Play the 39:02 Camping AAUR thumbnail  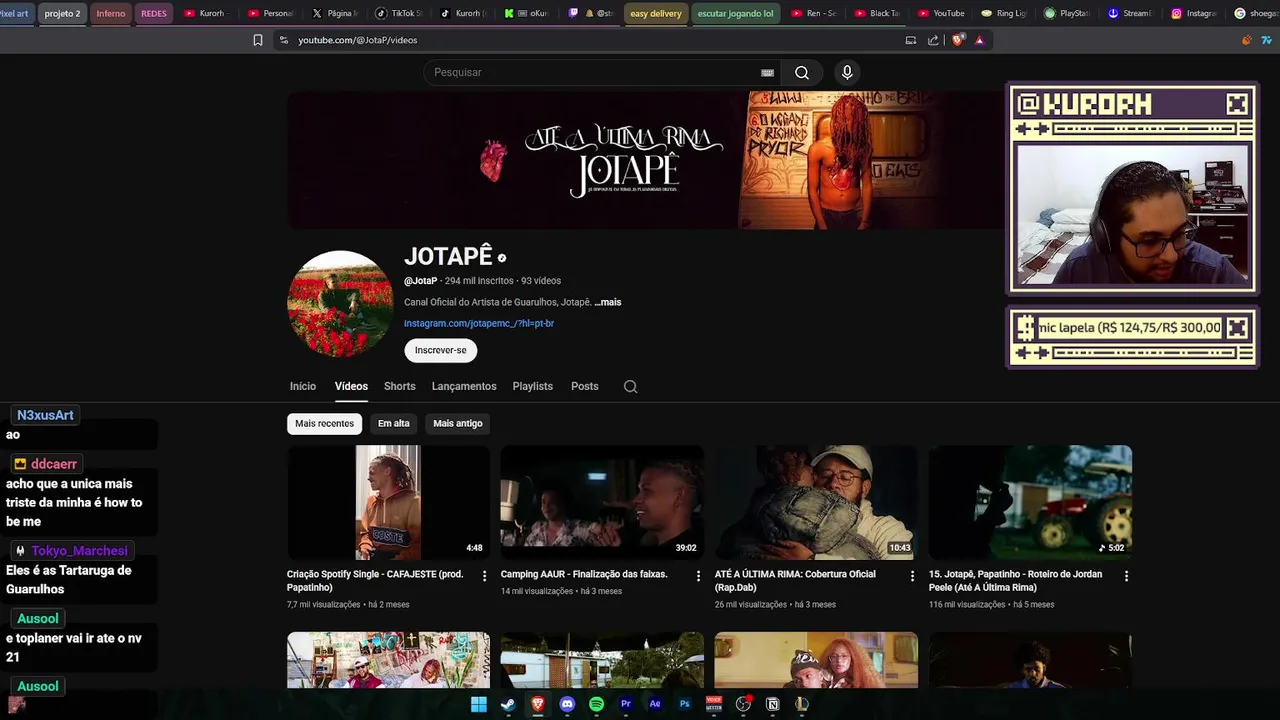603,502
